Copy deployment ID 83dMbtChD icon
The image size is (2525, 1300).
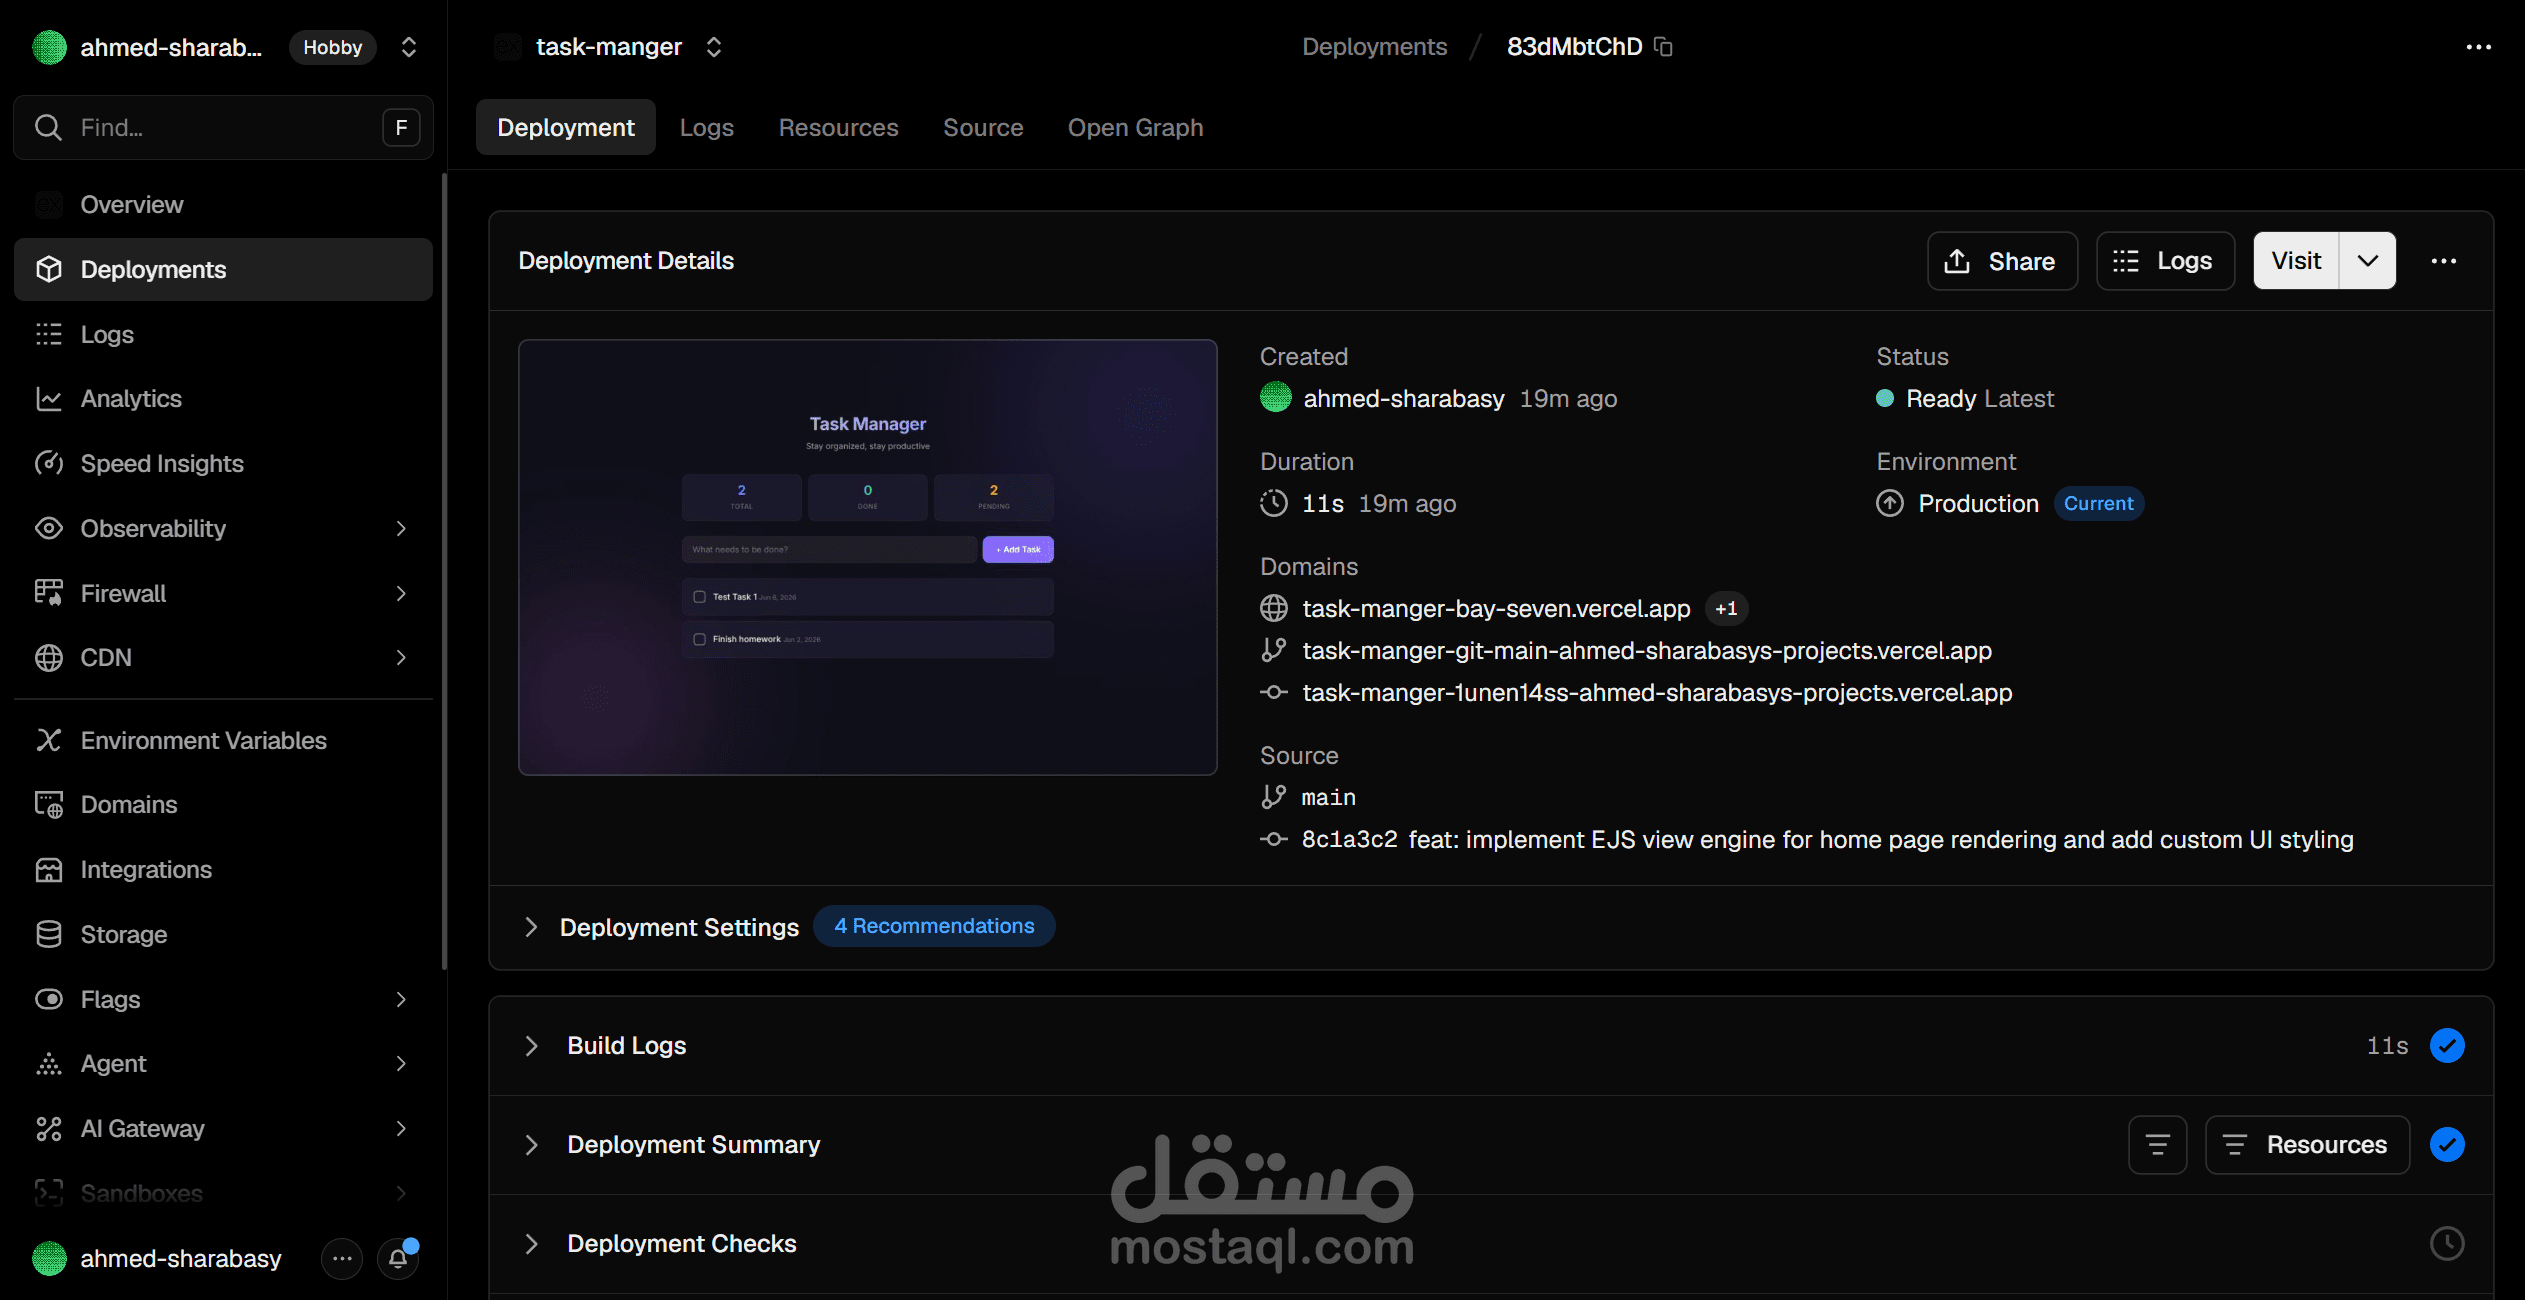pyautogui.click(x=1663, y=47)
